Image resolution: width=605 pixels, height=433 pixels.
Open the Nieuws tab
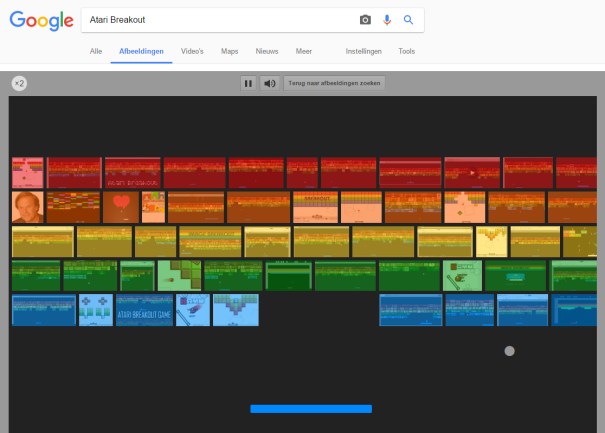tap(267, 51)
